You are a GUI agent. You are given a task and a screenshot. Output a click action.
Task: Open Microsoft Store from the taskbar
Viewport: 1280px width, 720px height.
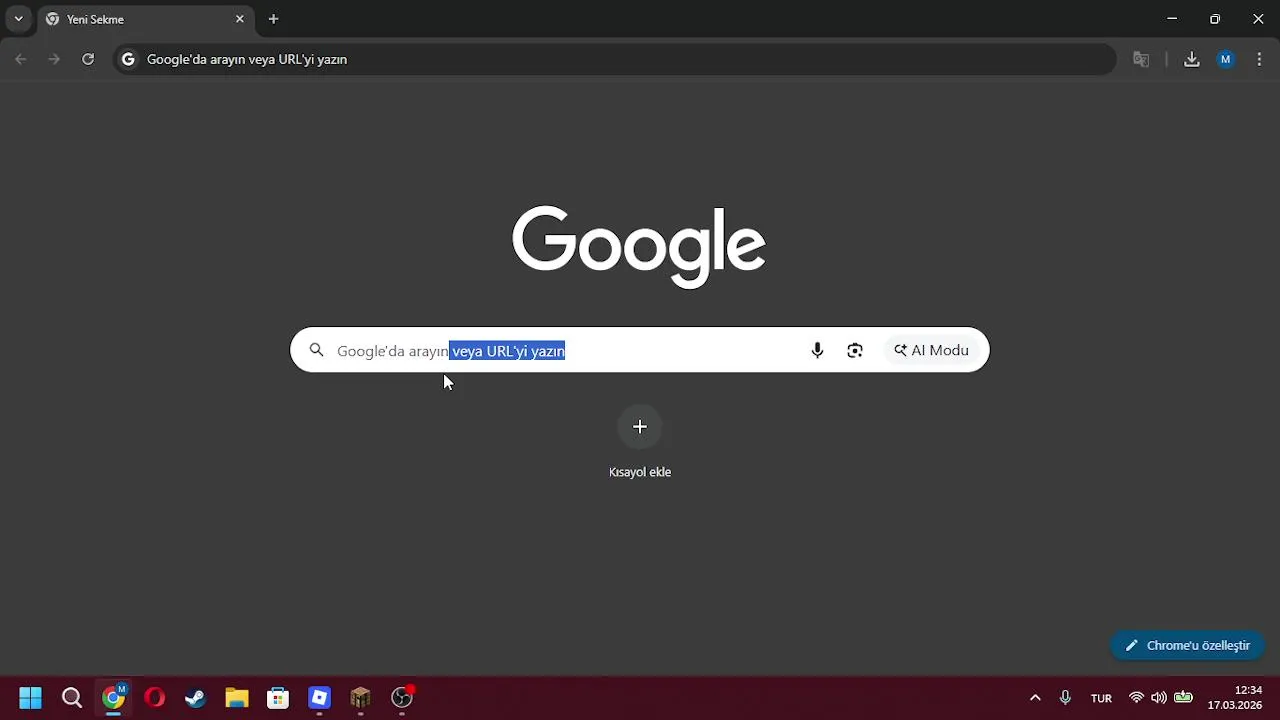click(x=278, y=698)
